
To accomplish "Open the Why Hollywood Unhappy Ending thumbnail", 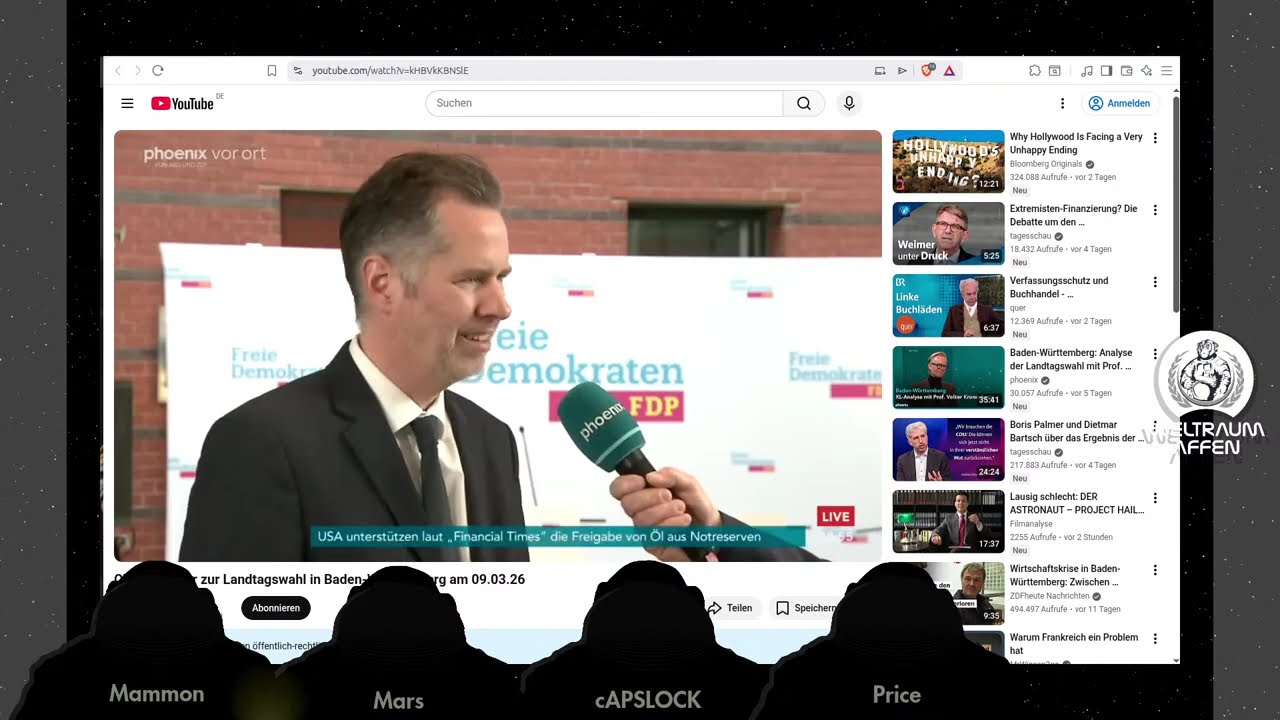I will pyautogui.click(x=948, y=161).
